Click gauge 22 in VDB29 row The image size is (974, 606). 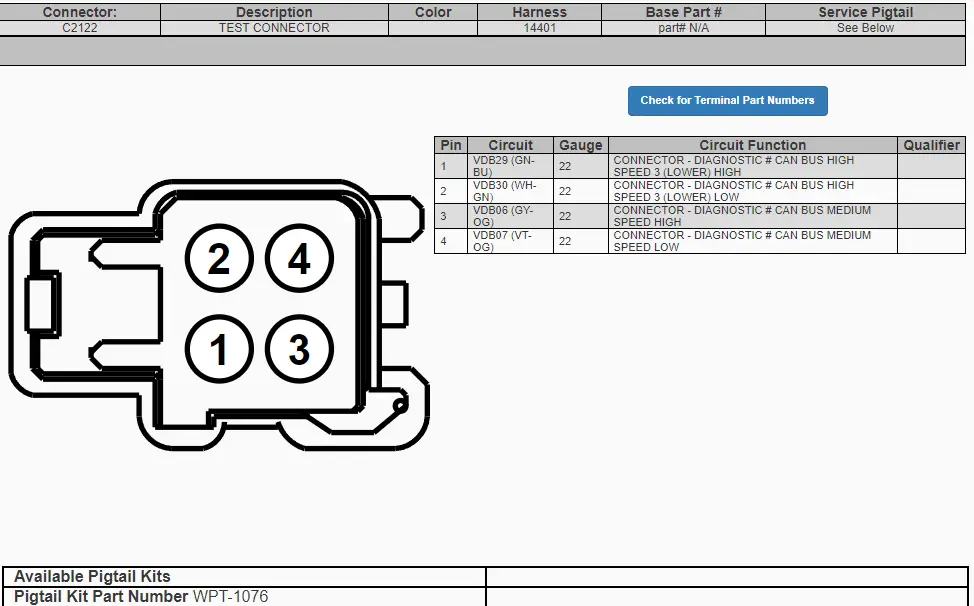point(581,166)
